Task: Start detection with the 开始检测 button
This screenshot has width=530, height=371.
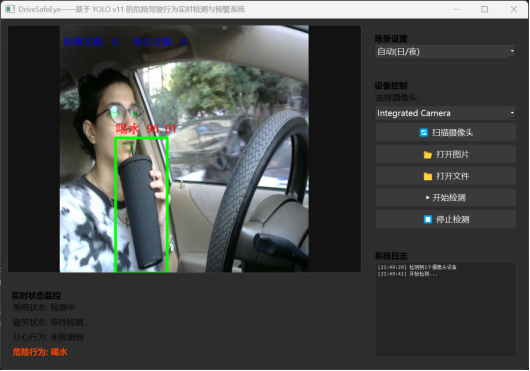Action: [x=445, y=198]
